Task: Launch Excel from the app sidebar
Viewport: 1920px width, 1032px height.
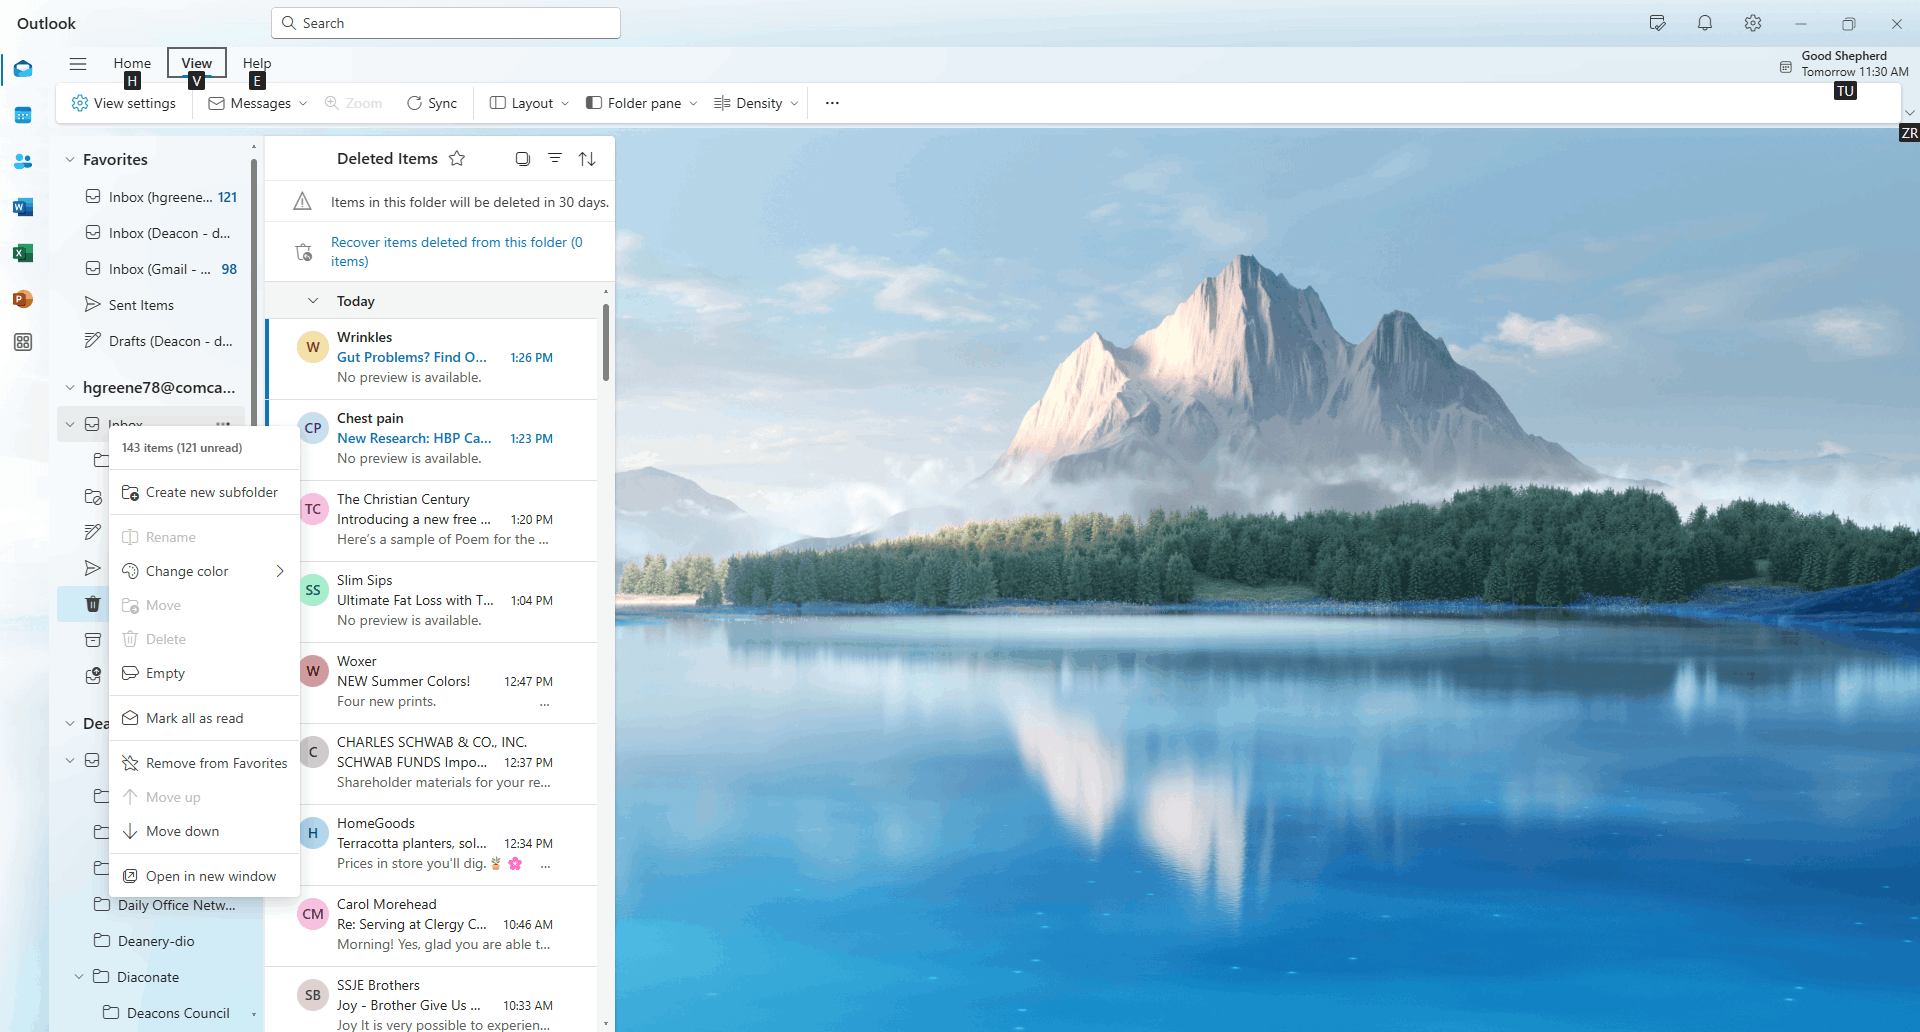Action: [x=23, y=253]
